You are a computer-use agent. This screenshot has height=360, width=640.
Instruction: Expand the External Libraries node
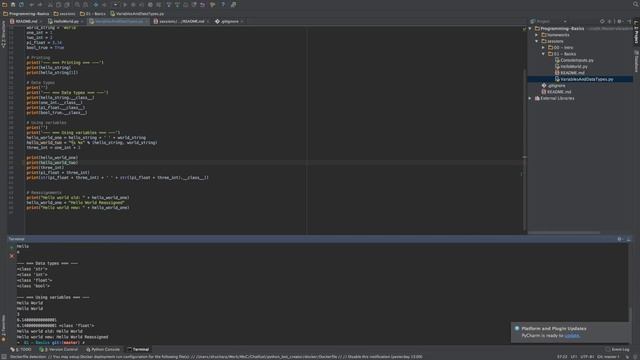point(530,98)
